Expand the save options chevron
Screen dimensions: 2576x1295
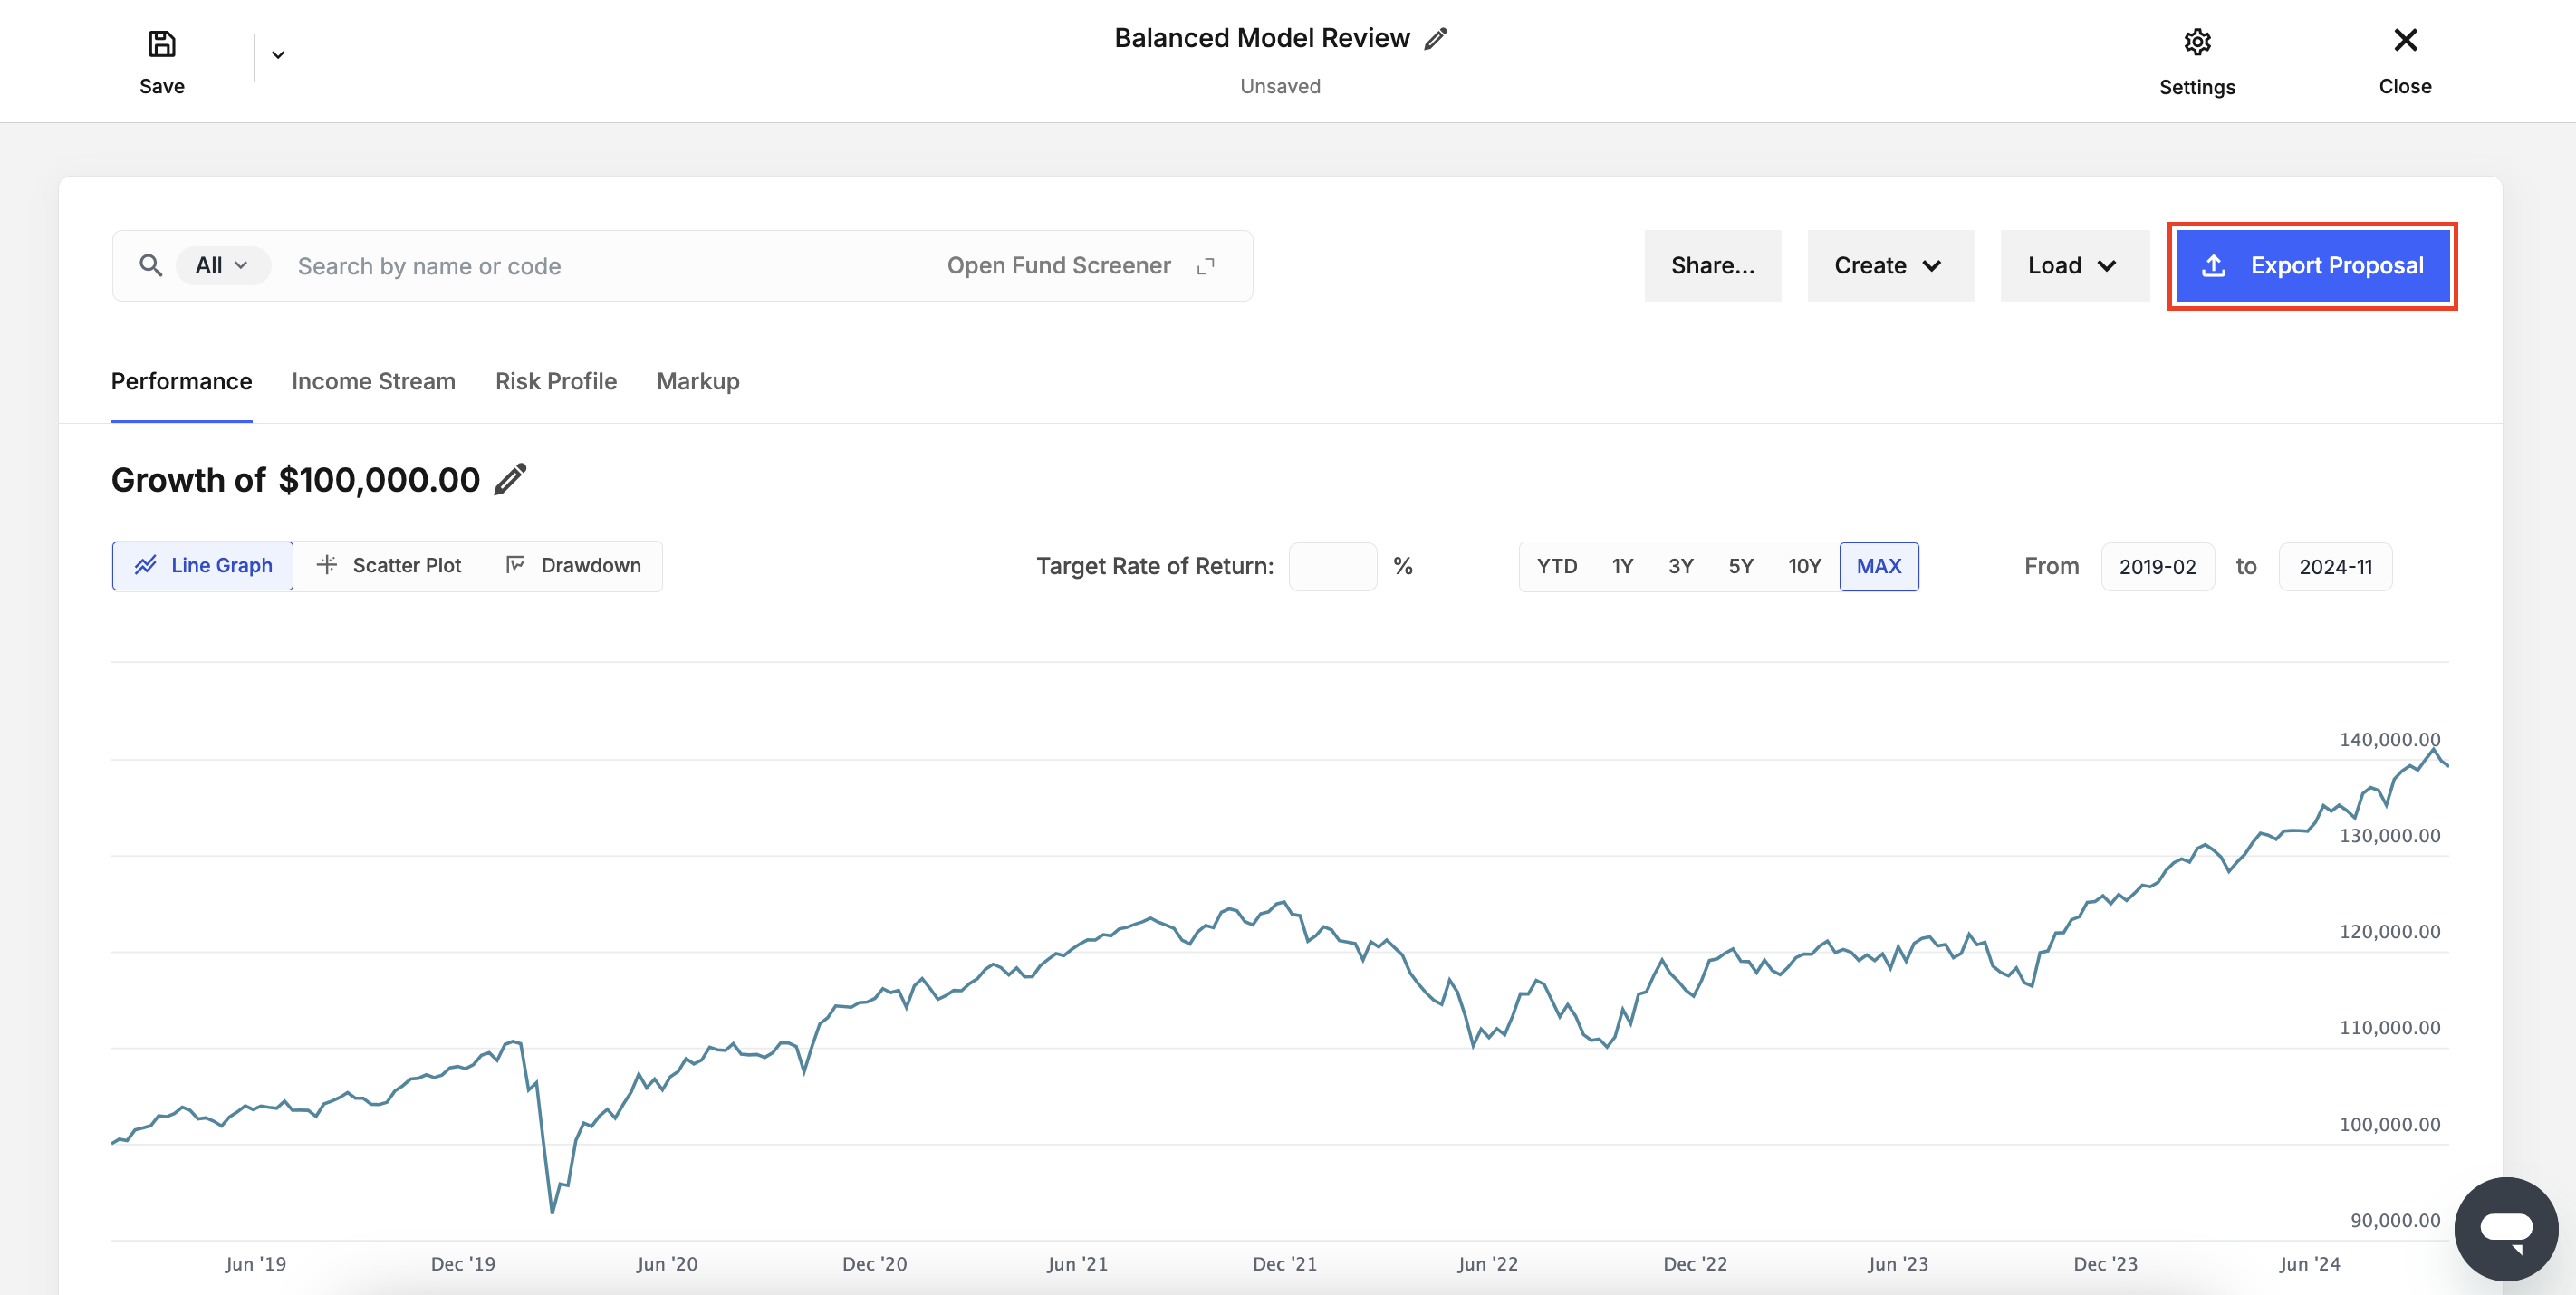pos(278,55)
